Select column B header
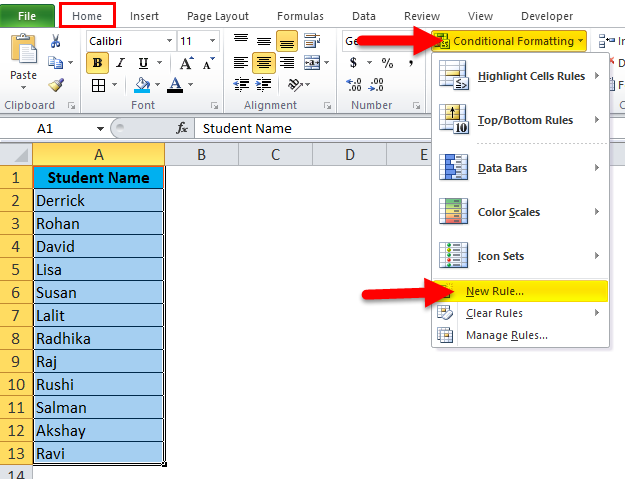 201,155
